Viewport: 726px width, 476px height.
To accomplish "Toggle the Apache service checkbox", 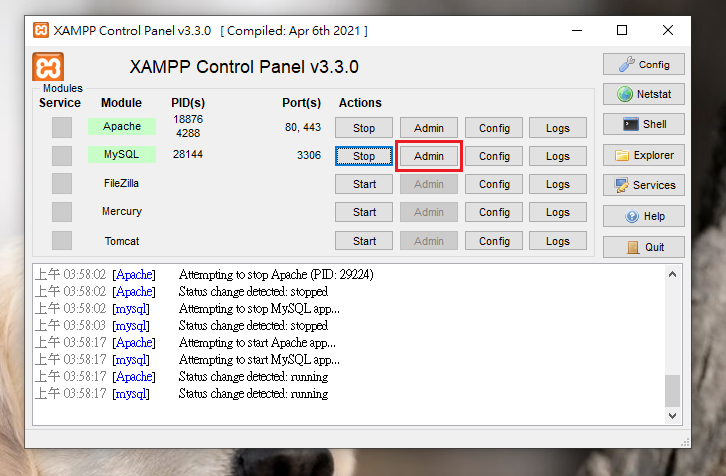I will coord(62,127).
